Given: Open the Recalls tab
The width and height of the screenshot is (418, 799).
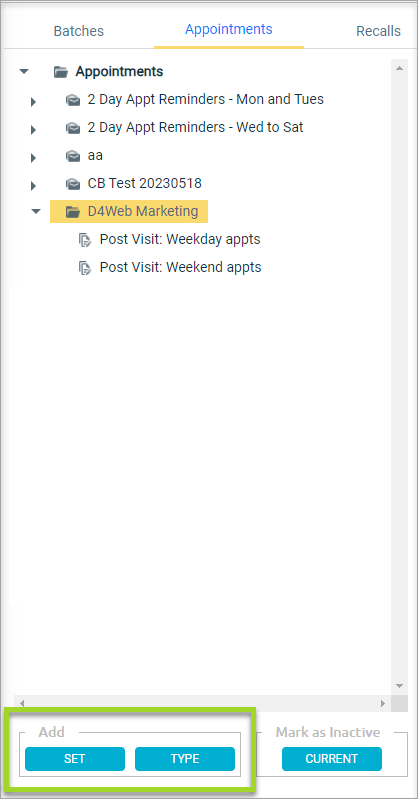Looking at the screenshot, I should pyautogui.click(x=378, y=31).
